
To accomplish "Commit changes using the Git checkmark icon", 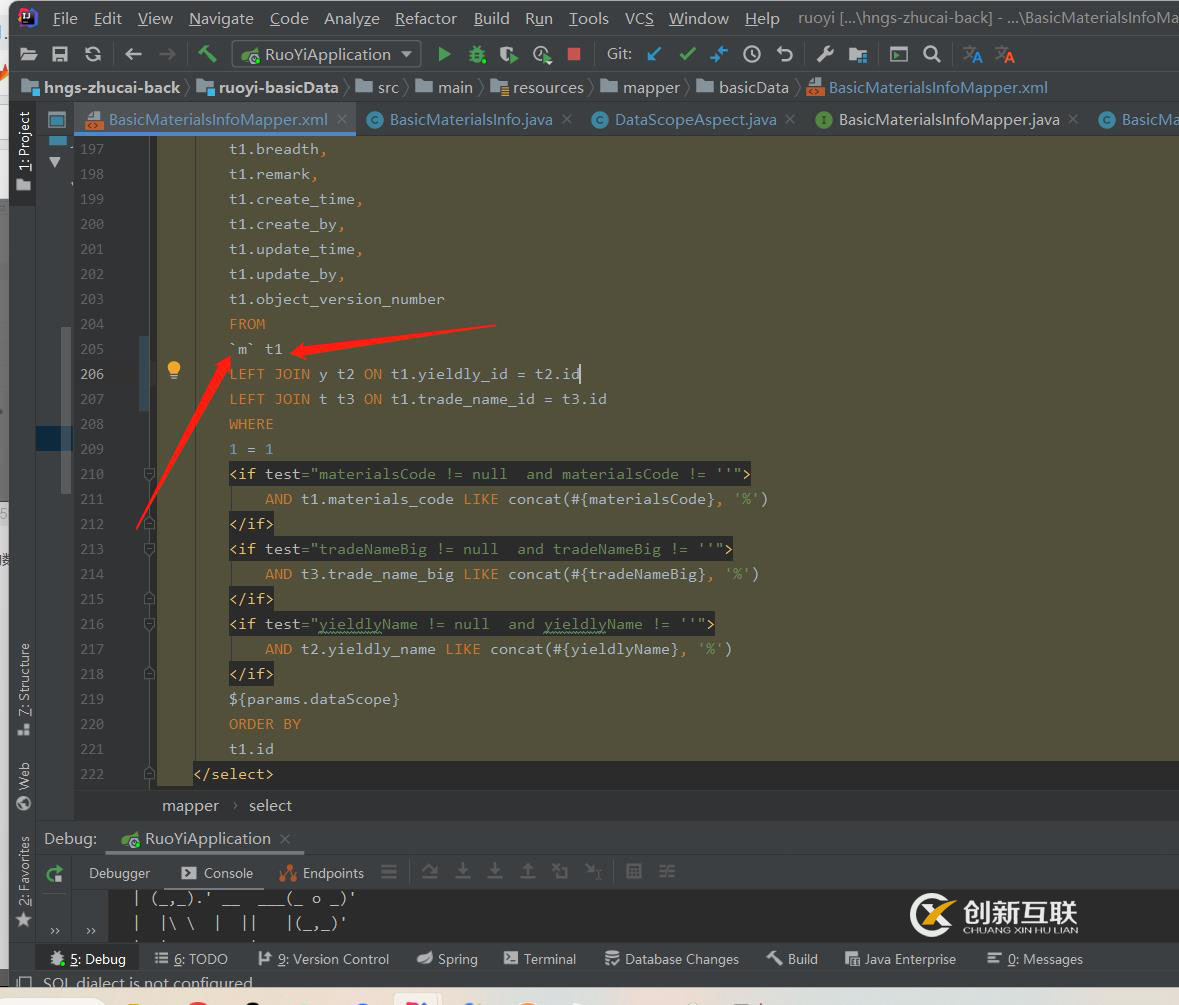I will point(687,54).
